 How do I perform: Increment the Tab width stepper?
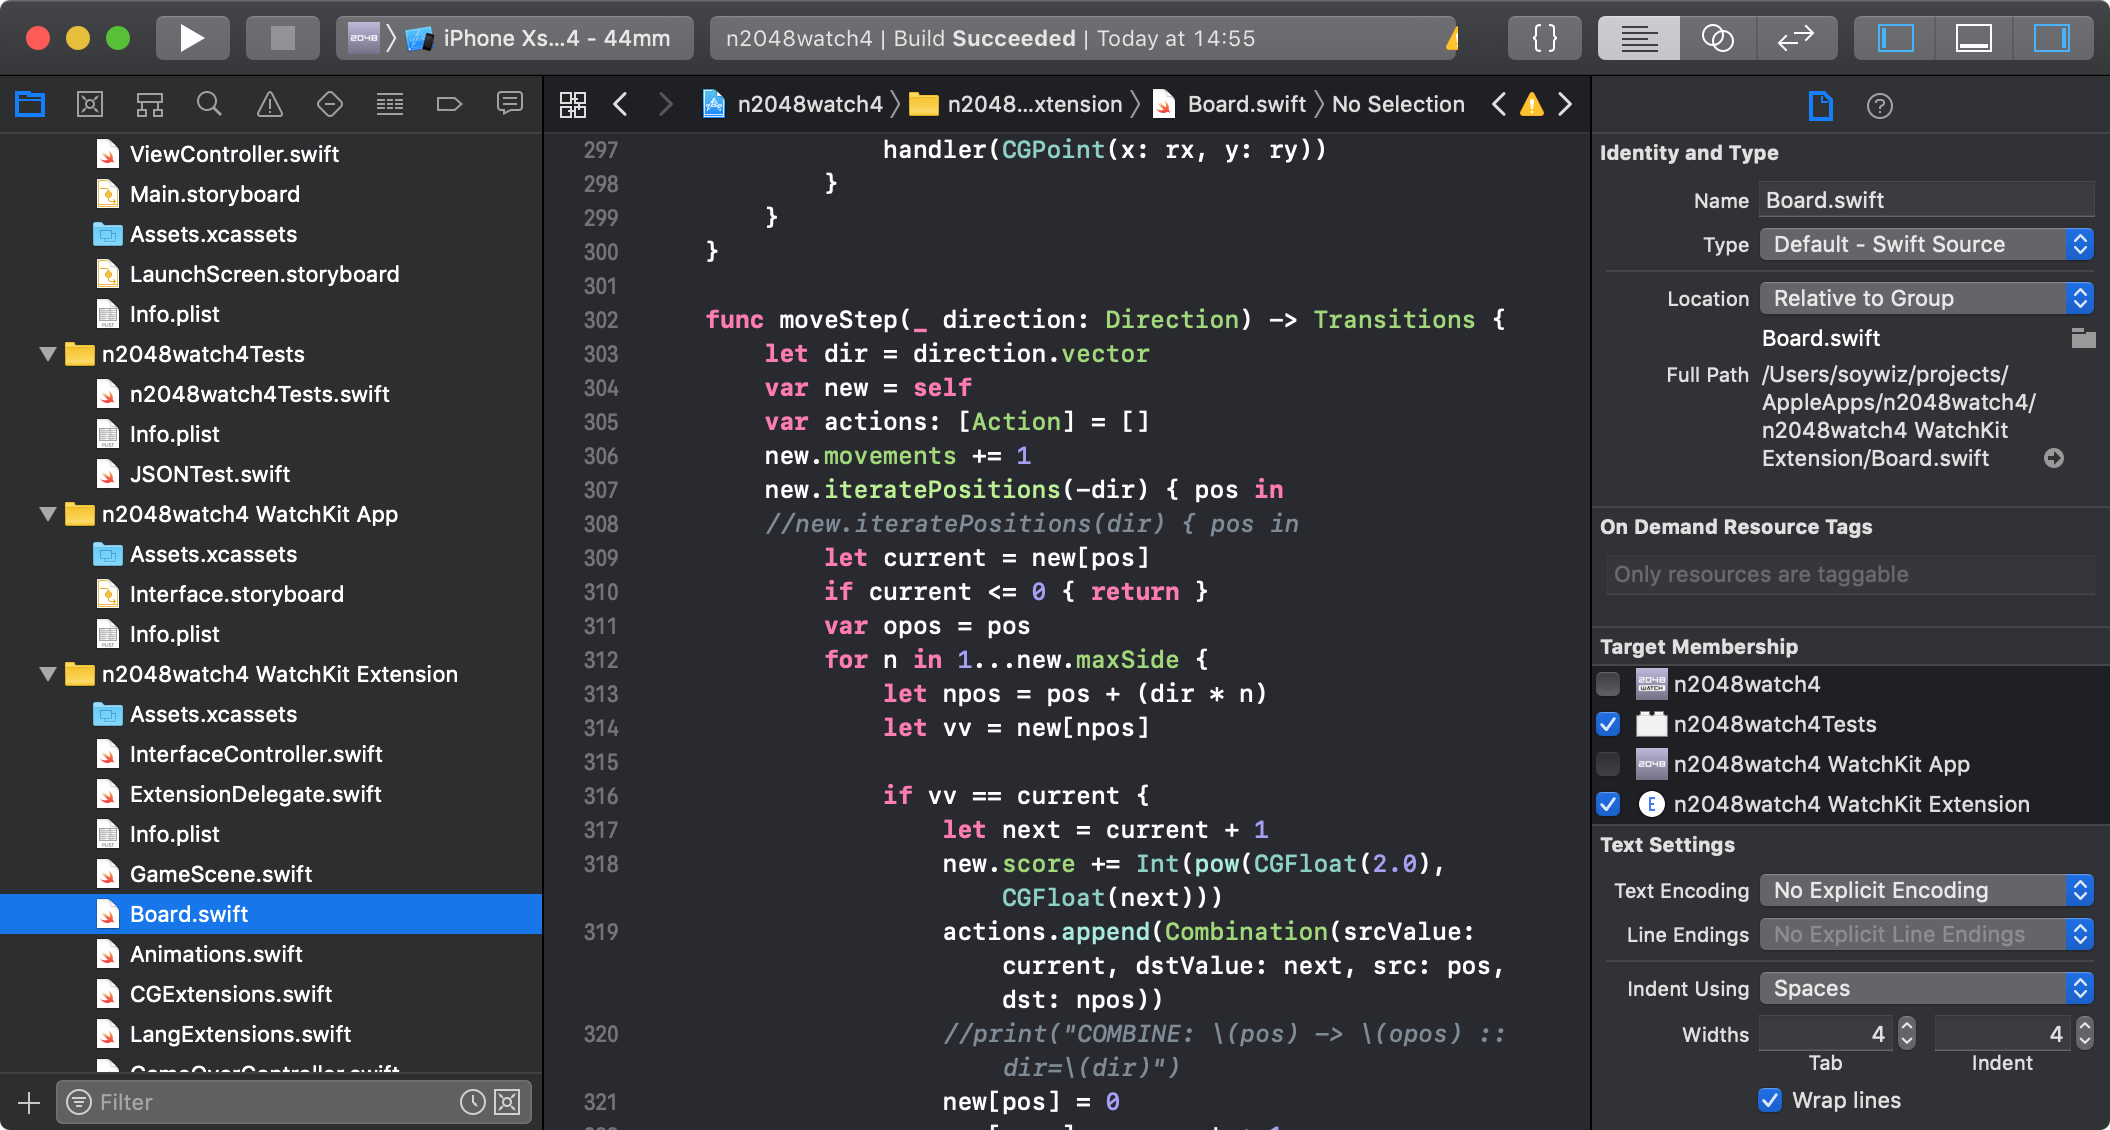[1907, 1025]
